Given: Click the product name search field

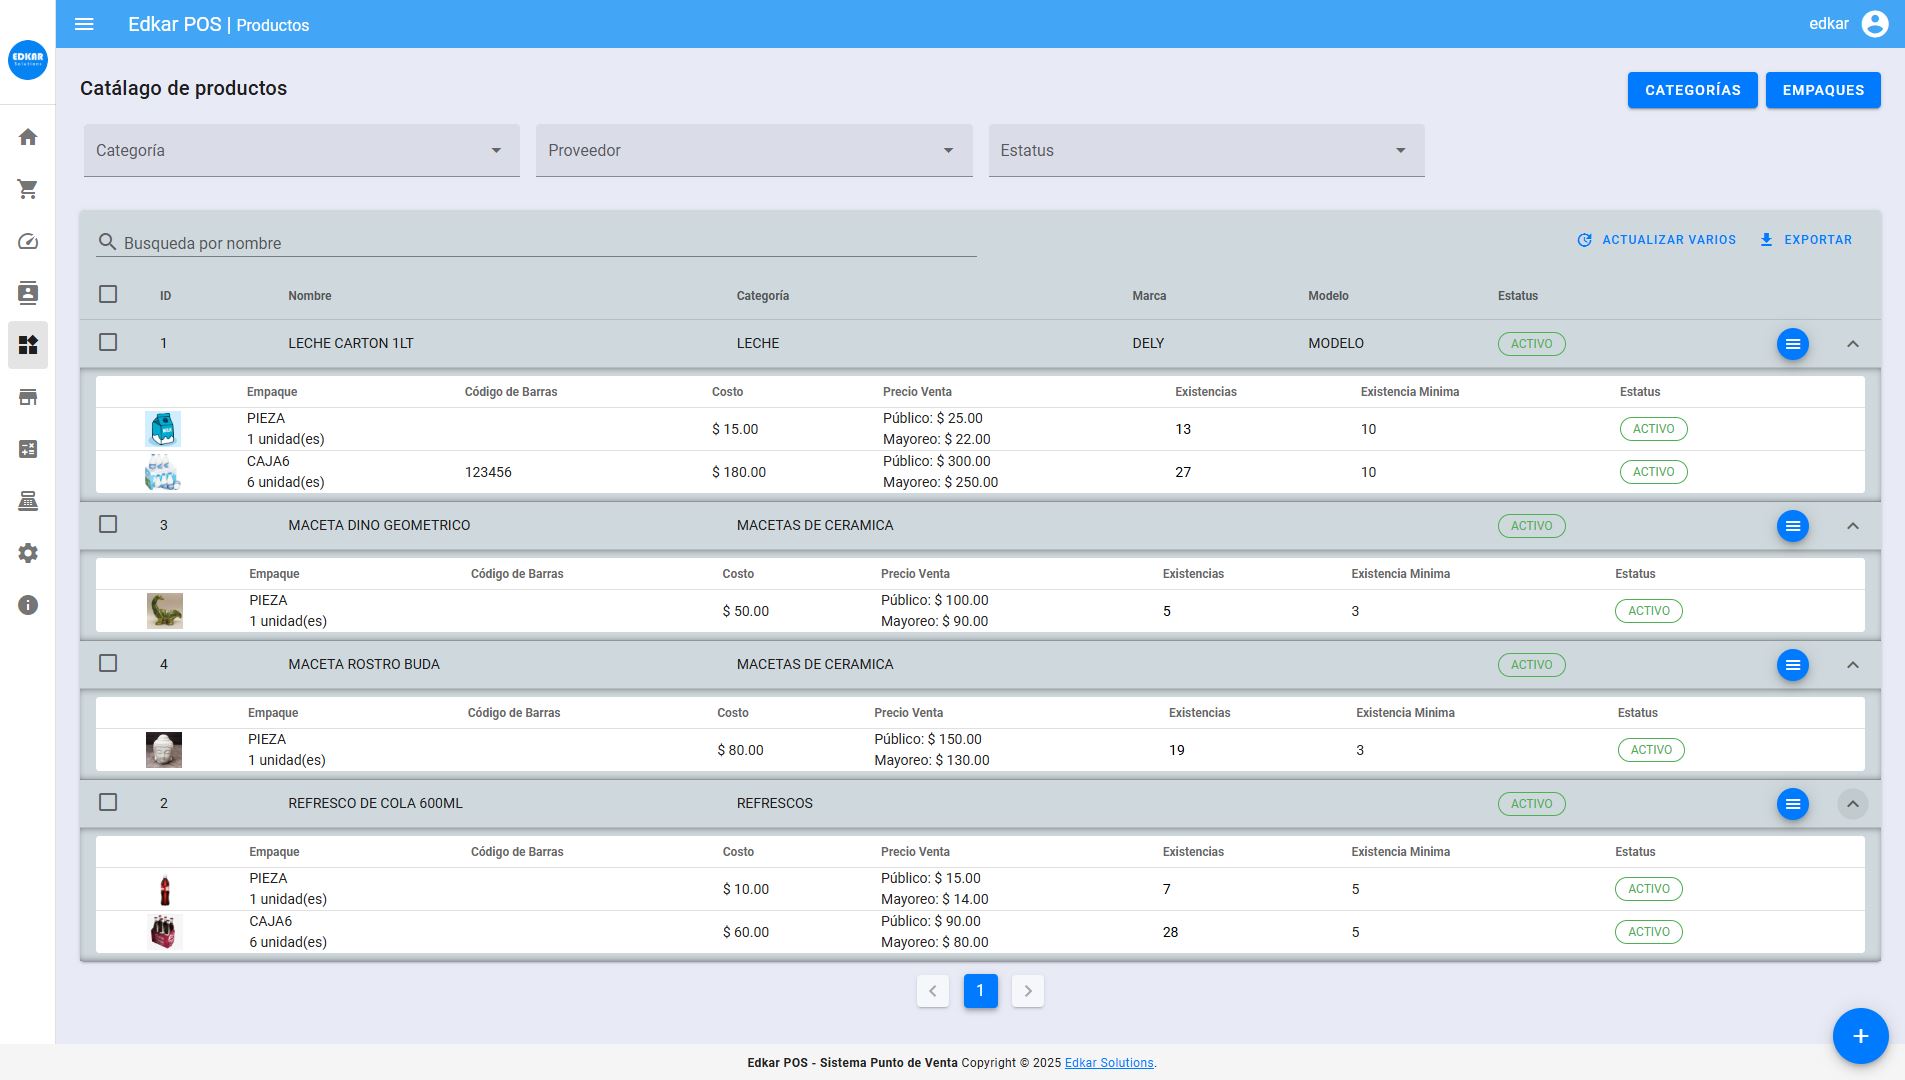Looking at the screenshot, I should 540,243.
